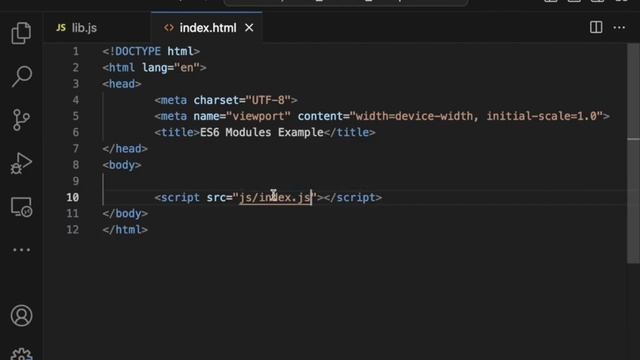
Task: Follow the js/index.js link in script tag
Action: pyautogui.click(x=275, y=198)
